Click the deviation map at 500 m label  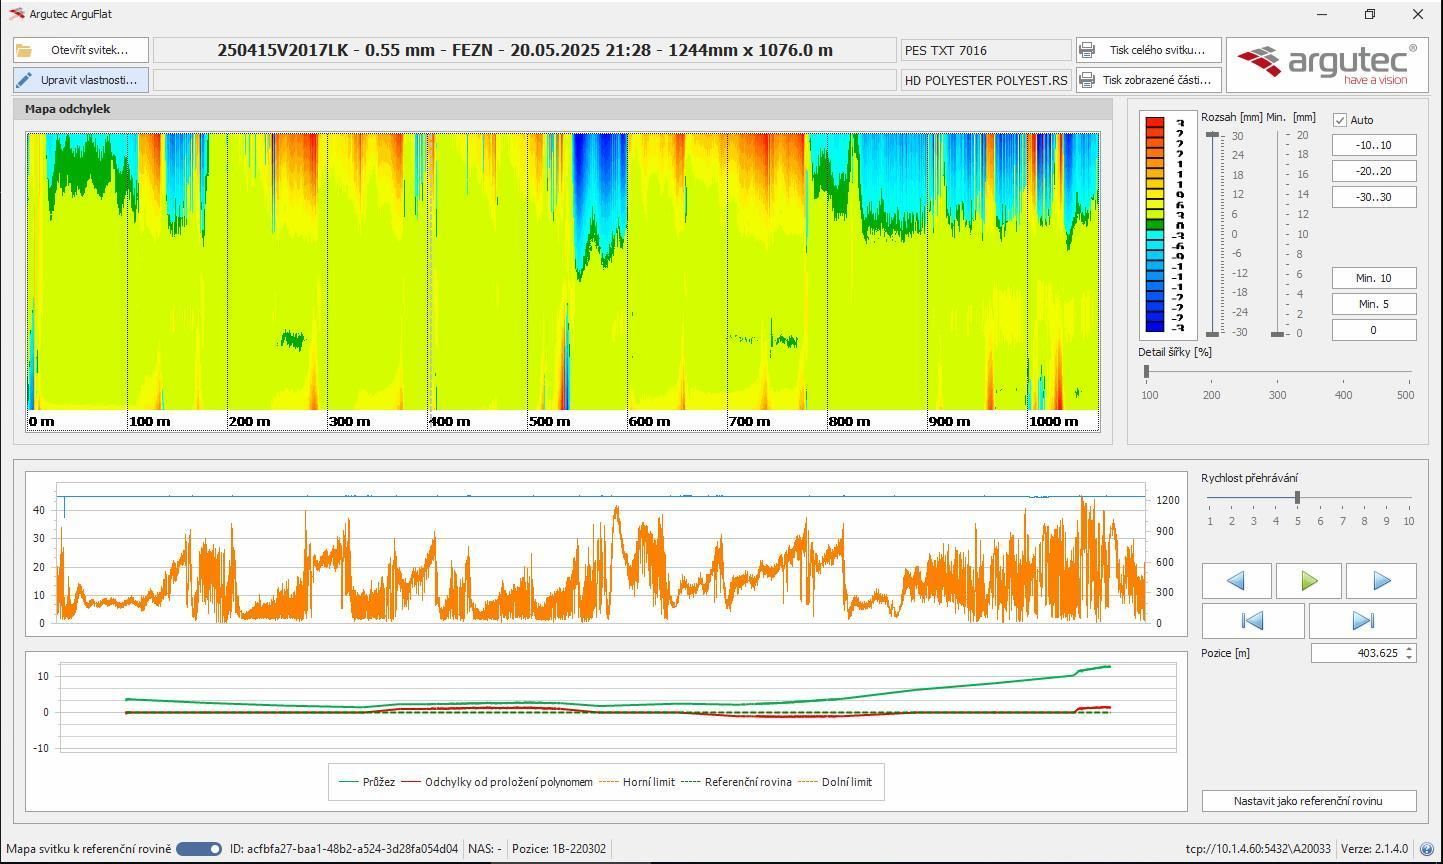[x=549, y=421]
